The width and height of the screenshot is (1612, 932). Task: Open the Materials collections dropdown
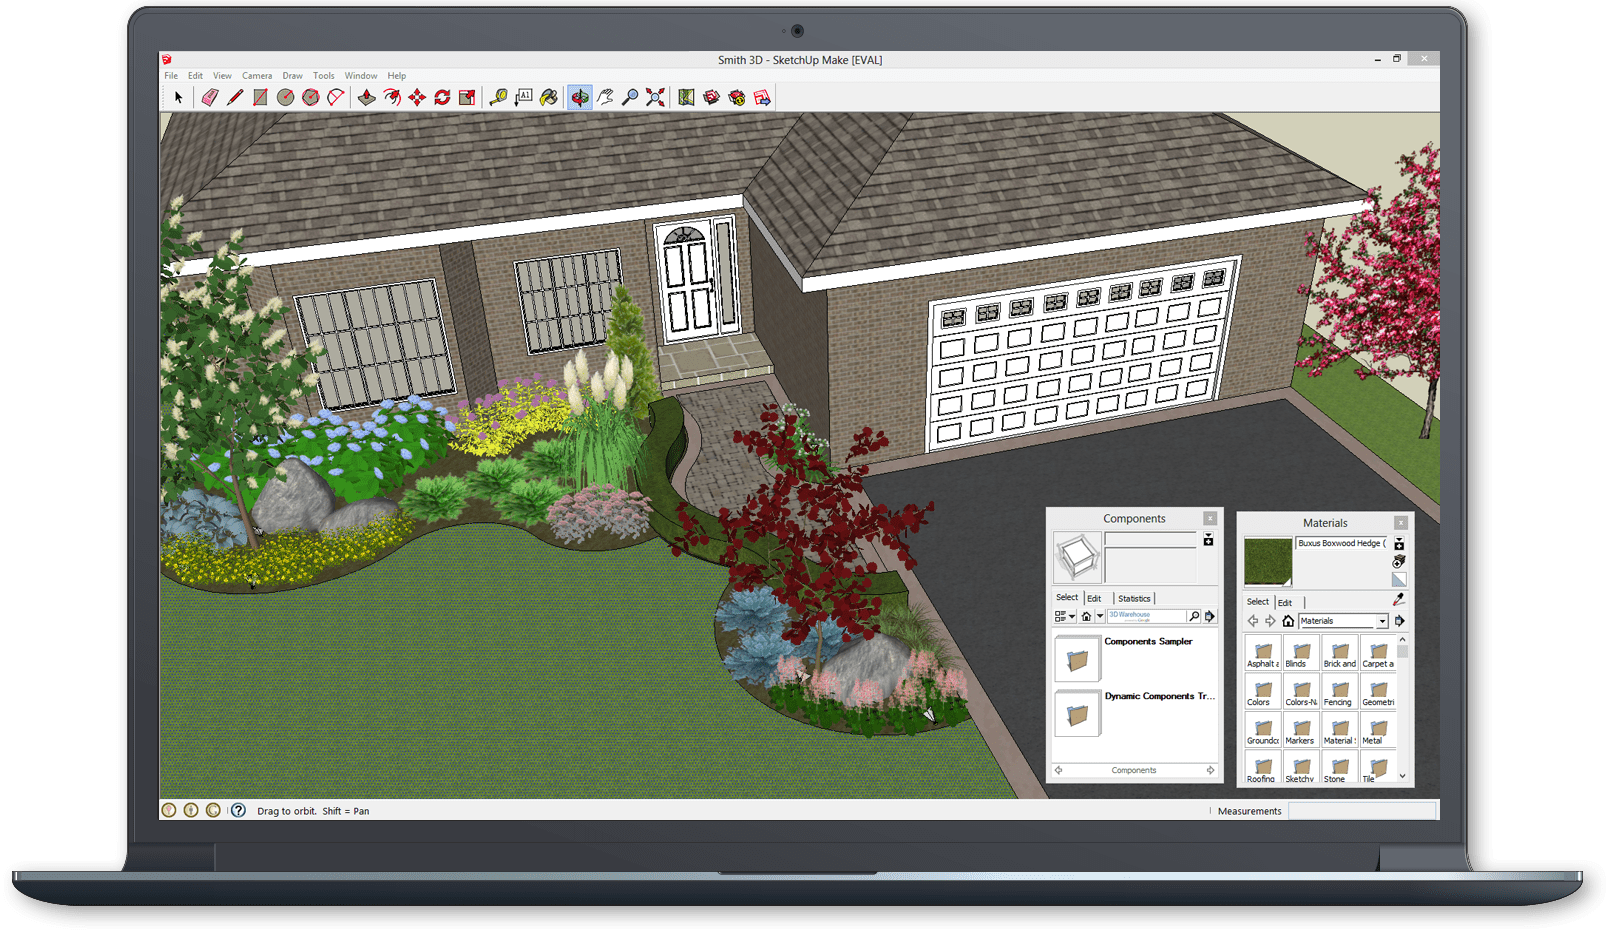pyautogui.click(x=1381, y=621)
